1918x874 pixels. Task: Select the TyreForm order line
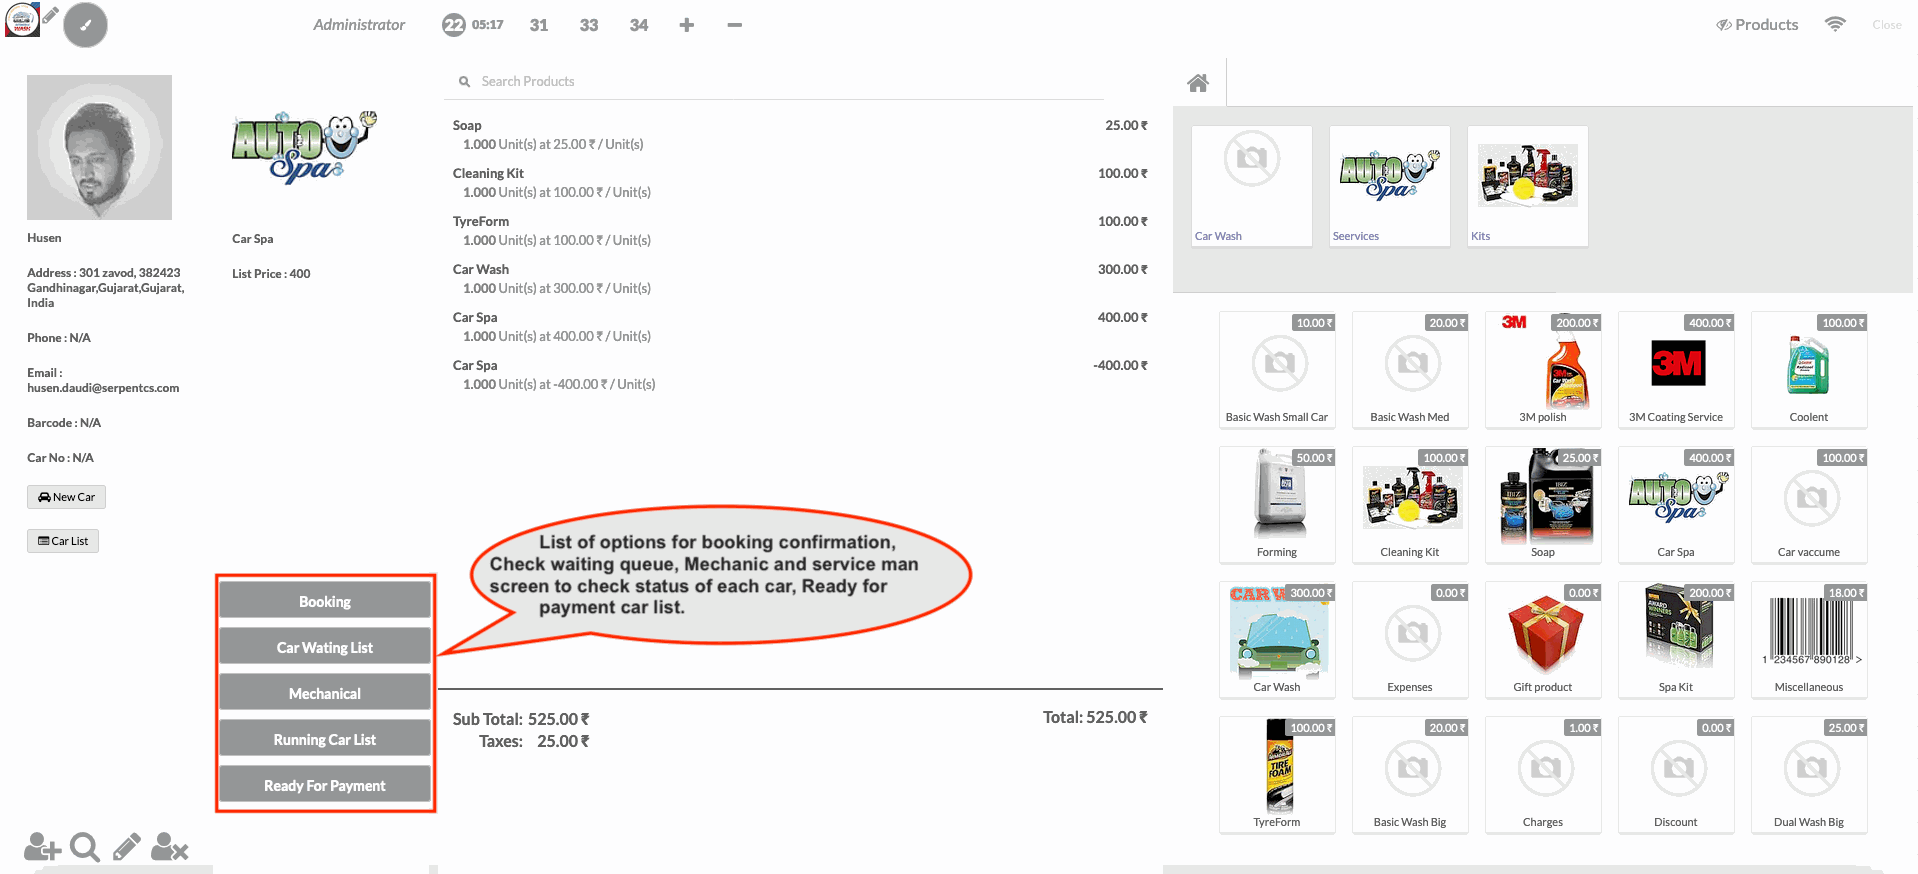(800, 231)
